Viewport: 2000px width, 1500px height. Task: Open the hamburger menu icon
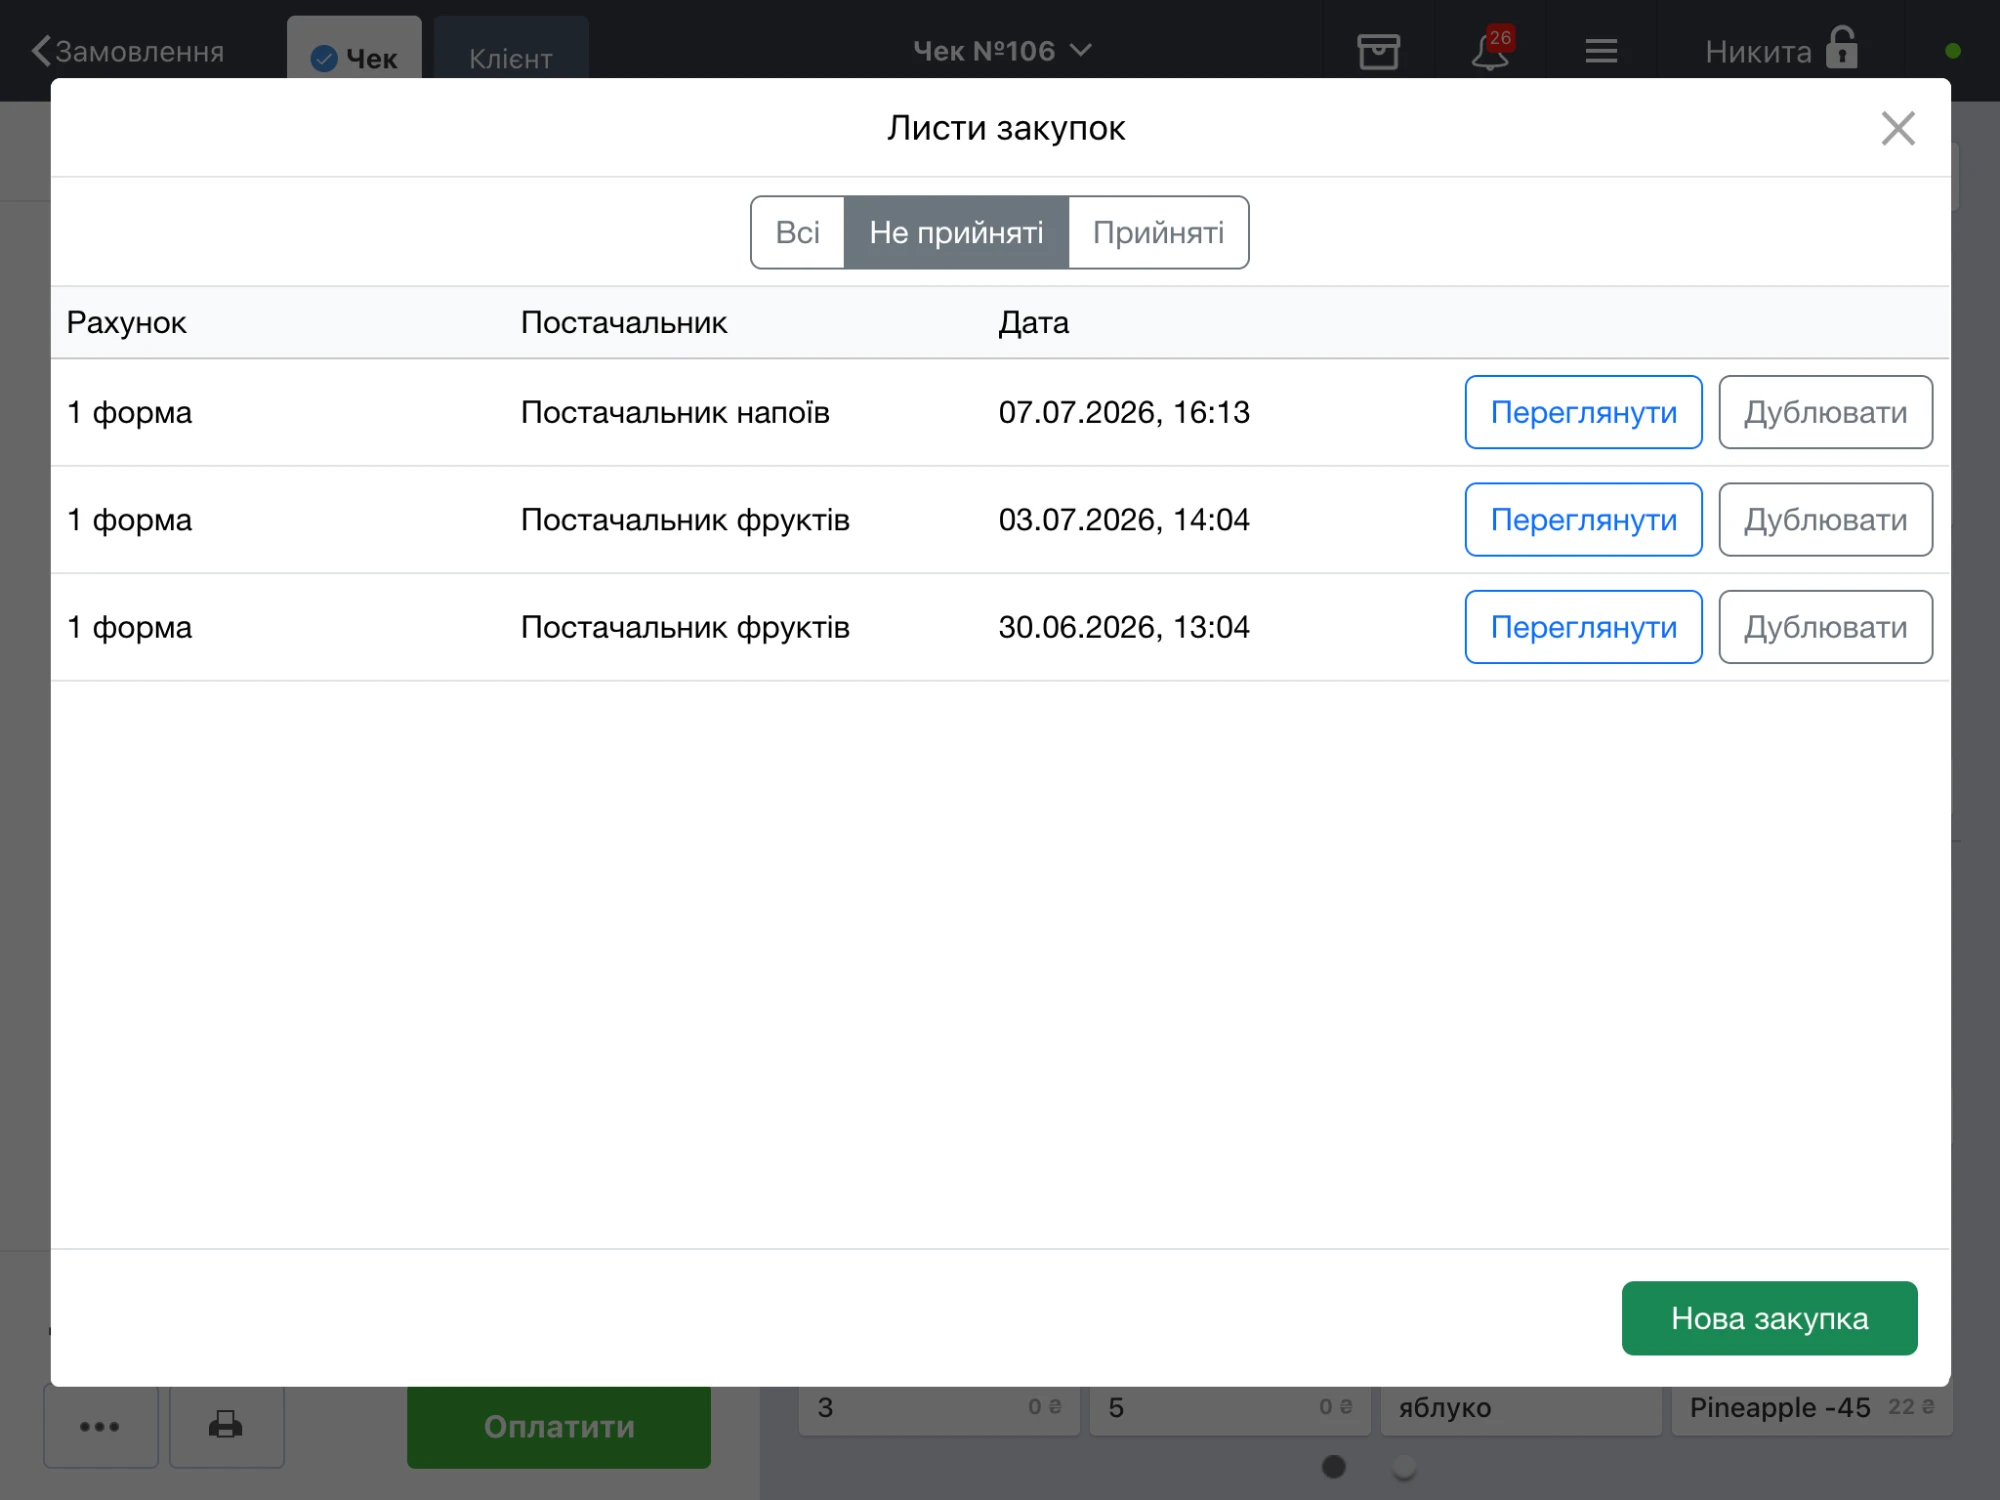tap(1601, 51)
